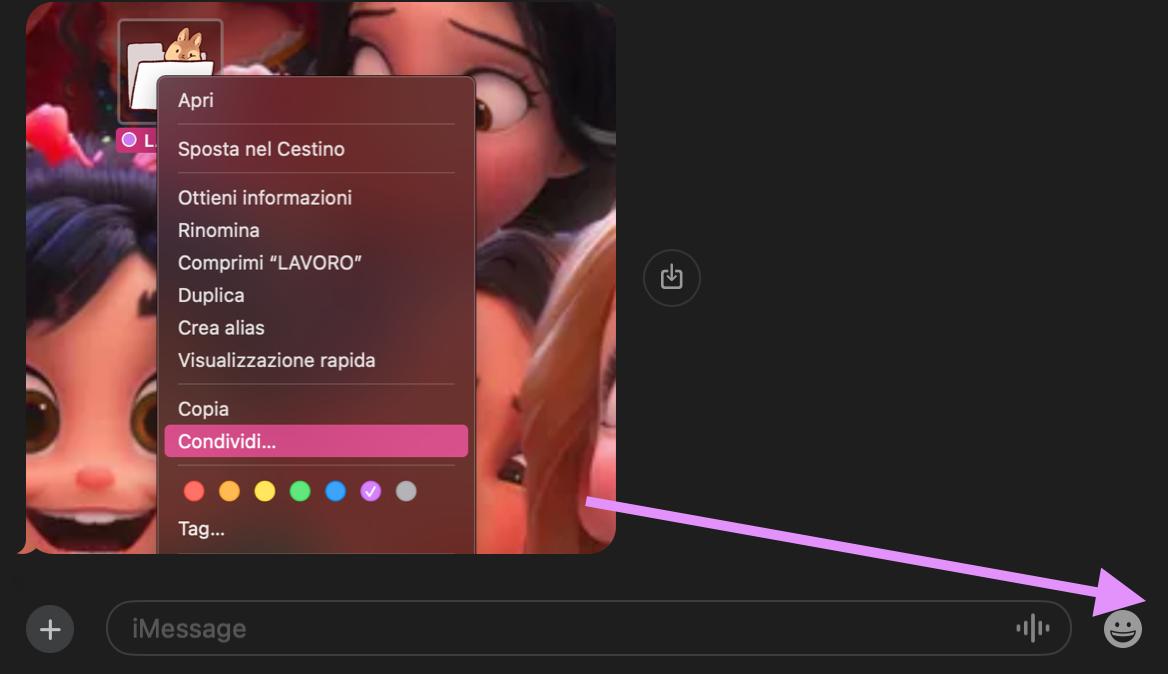Select Sposta nel Cestino menu entry
Screen dimensions: 1168x674
[x=261, y=149]
